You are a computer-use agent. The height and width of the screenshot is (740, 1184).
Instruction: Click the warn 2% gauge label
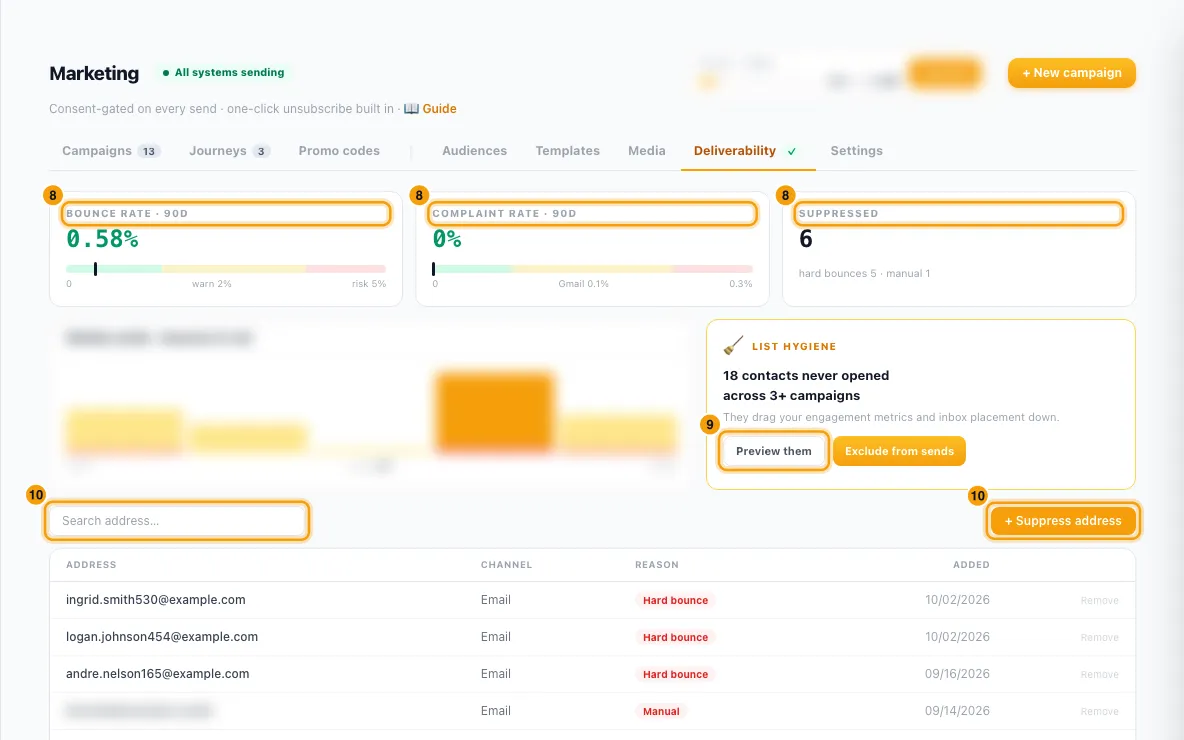(211, 284)
